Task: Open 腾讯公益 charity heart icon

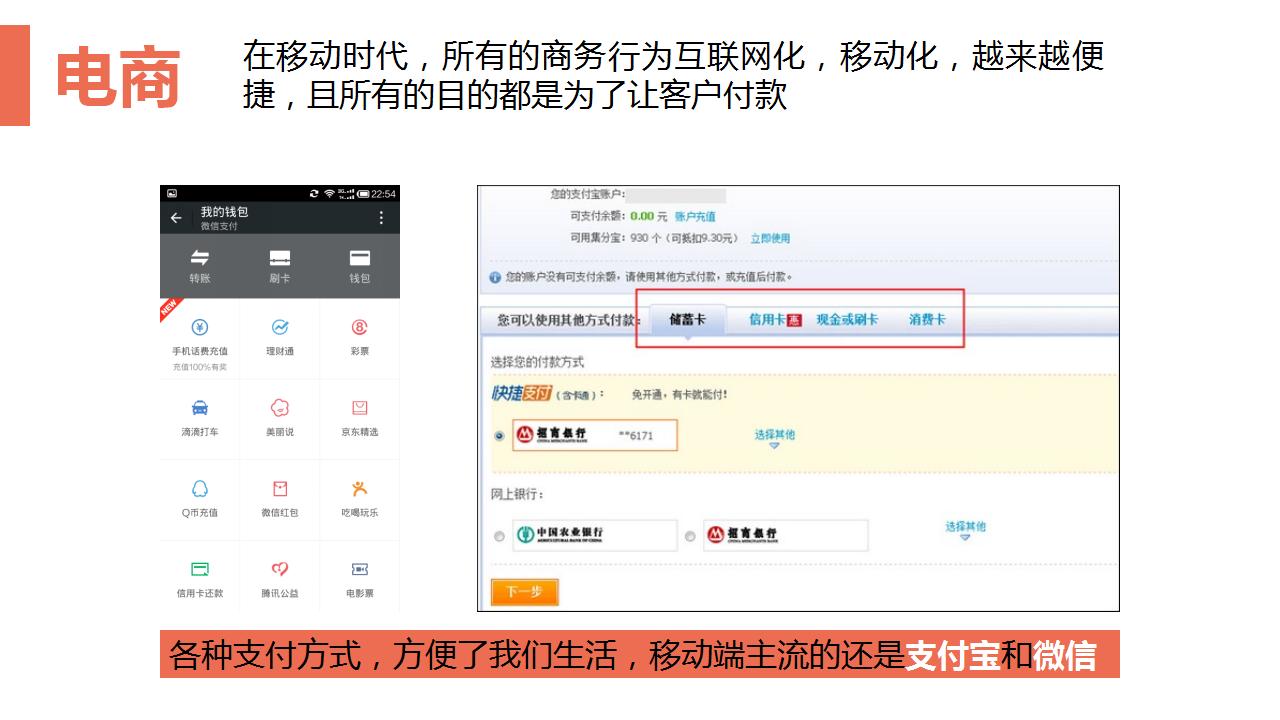Action: pos(280,569)
